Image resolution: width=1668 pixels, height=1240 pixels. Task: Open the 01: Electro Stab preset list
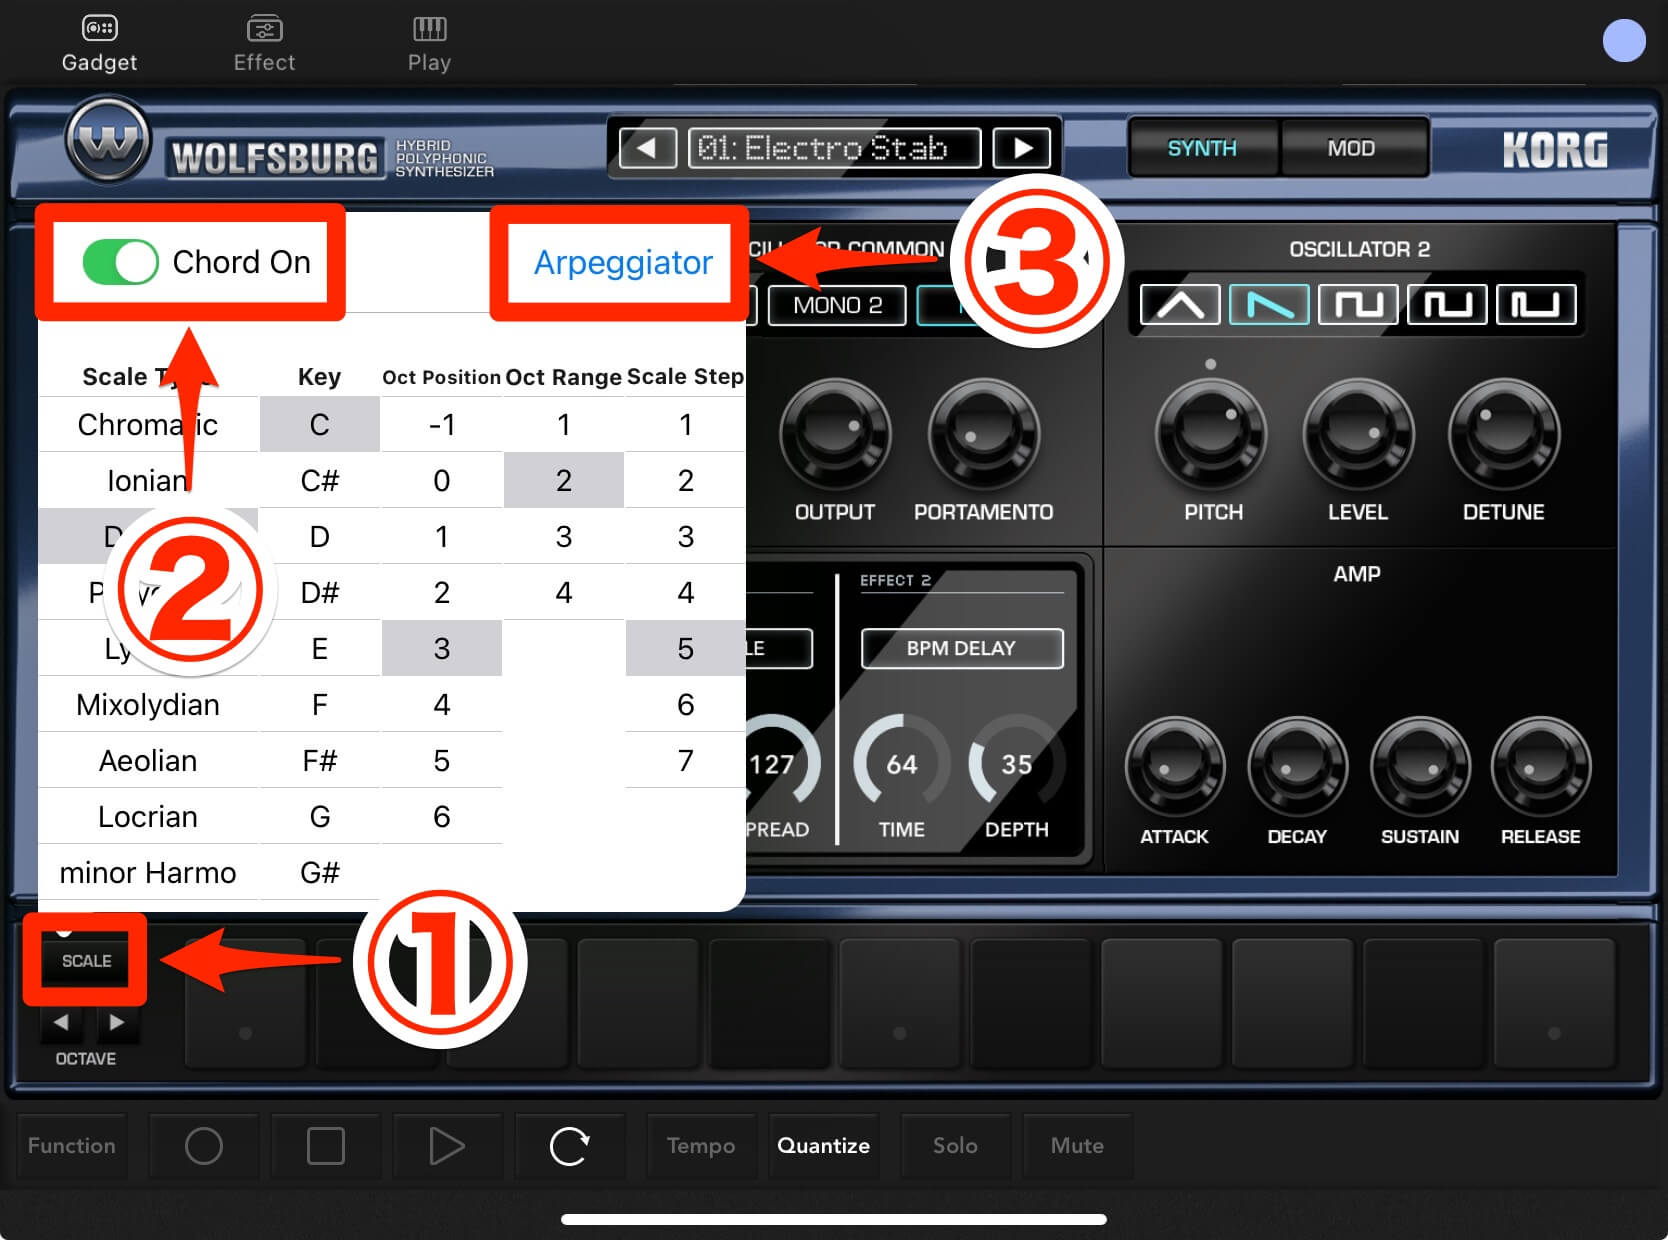pos(834,148)
